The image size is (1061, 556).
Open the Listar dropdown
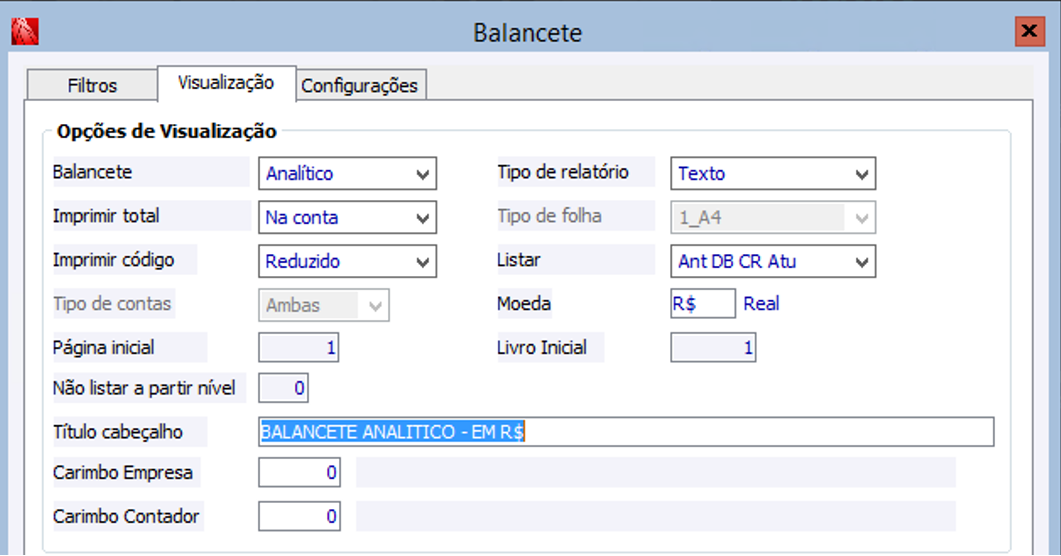pyautogui.click(x=772, y=261)
